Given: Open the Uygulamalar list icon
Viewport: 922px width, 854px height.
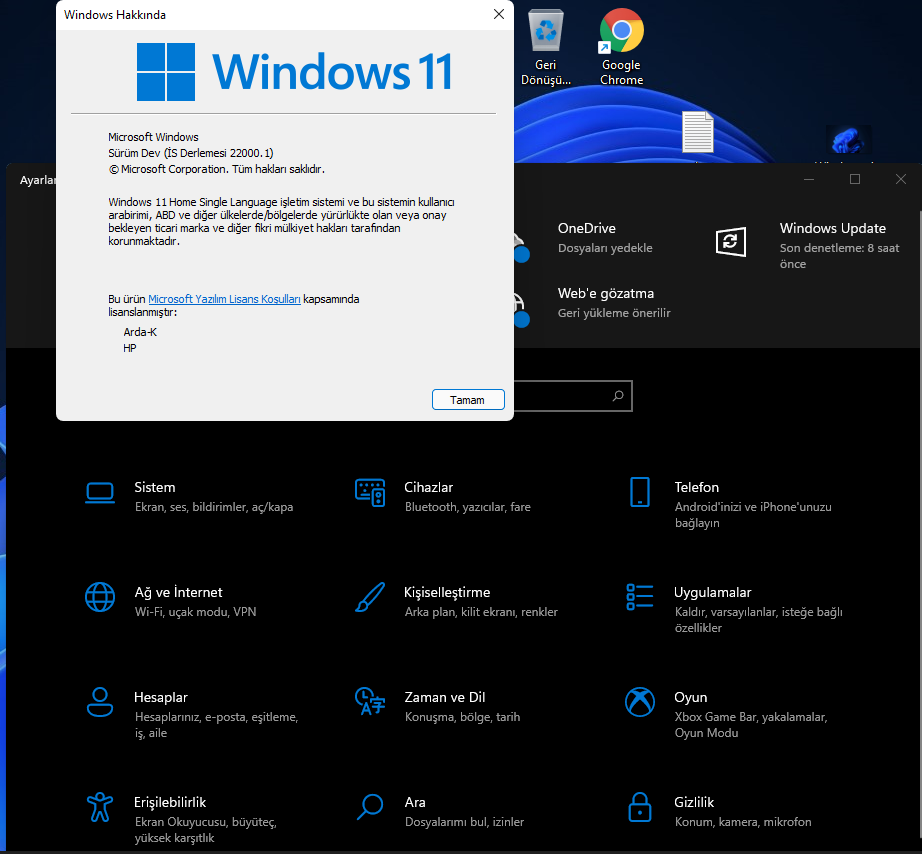Looking at the screenshot, I should 640,597.
